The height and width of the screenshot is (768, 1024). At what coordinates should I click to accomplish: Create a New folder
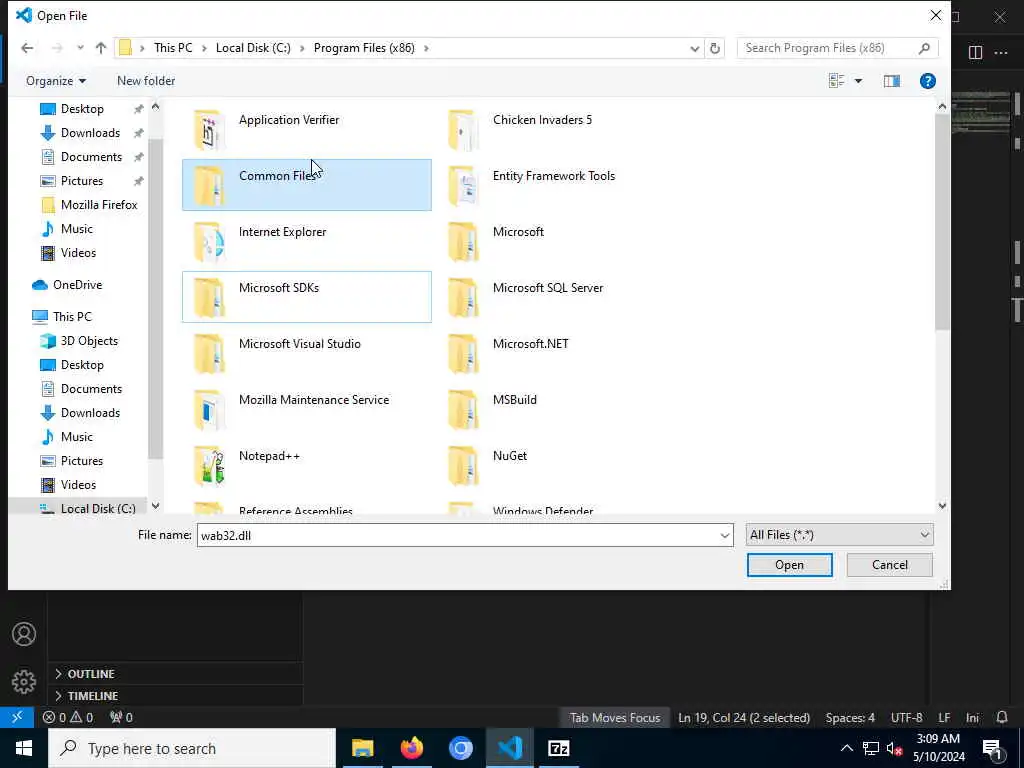146,81
